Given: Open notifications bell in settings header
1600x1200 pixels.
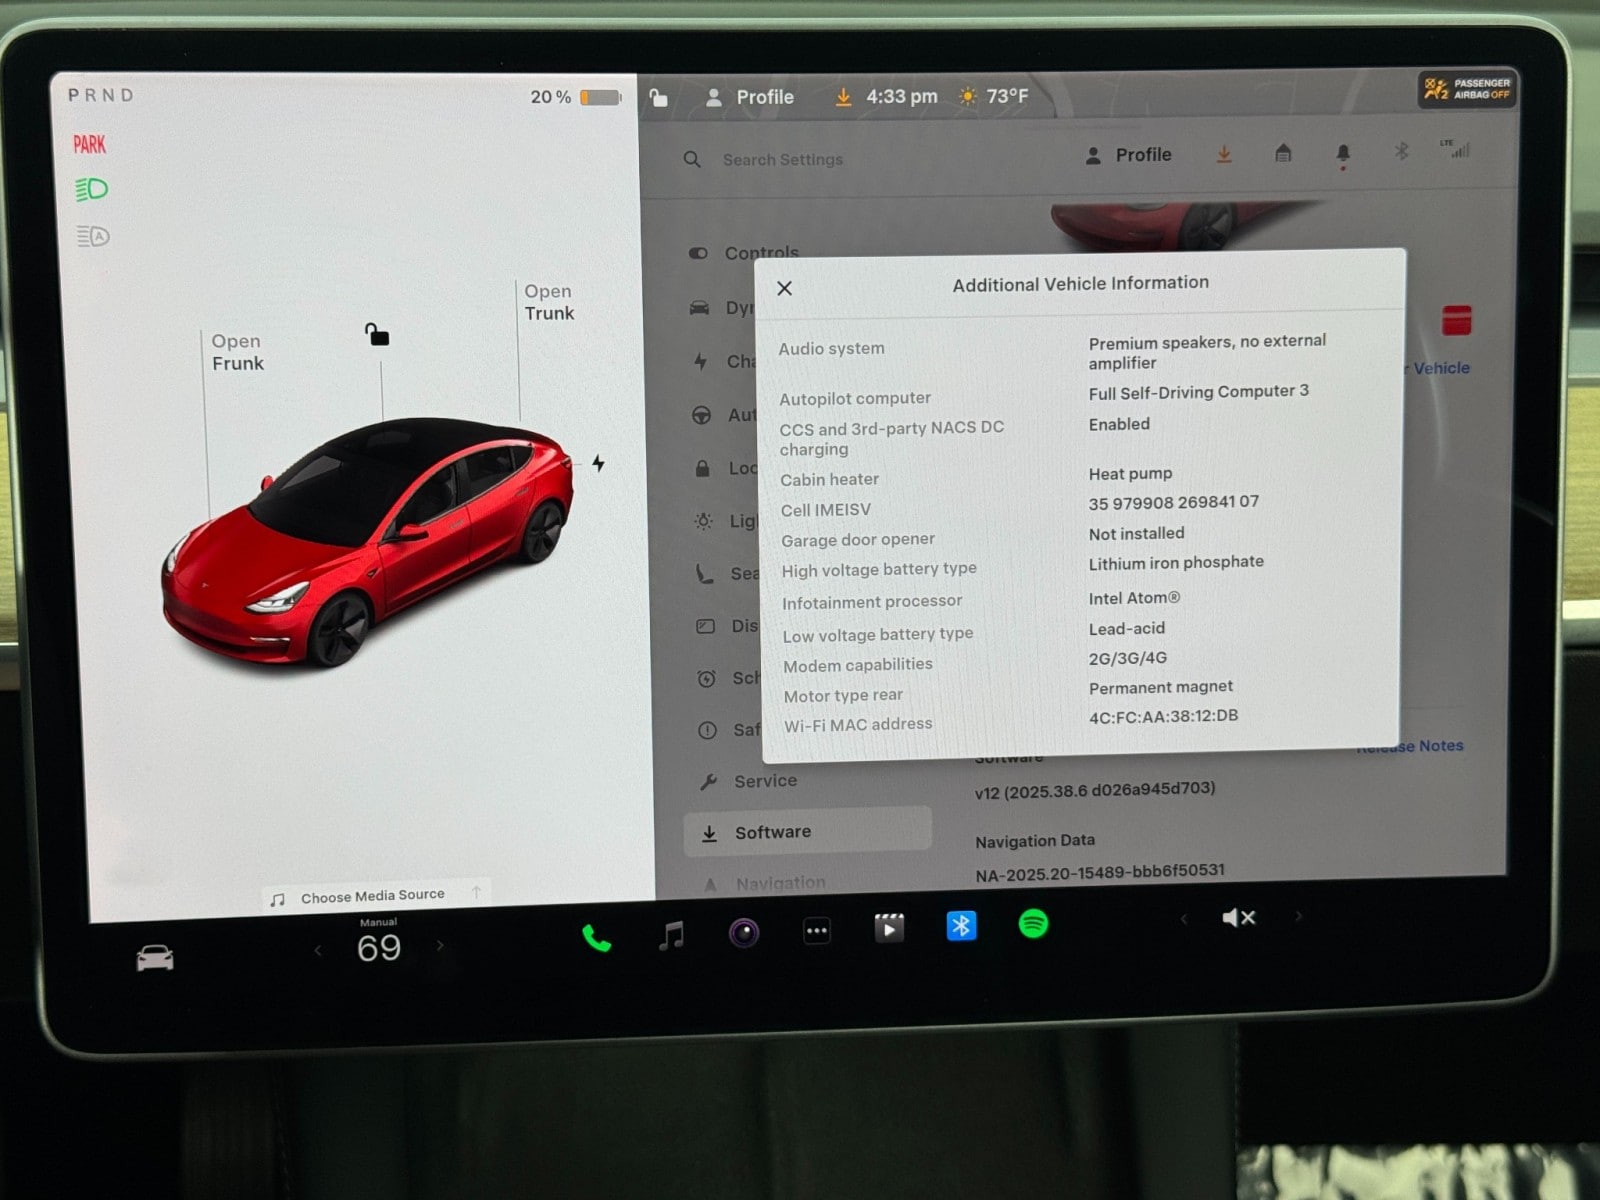Looking at the screenshot, I should (x=1343, y=153).
